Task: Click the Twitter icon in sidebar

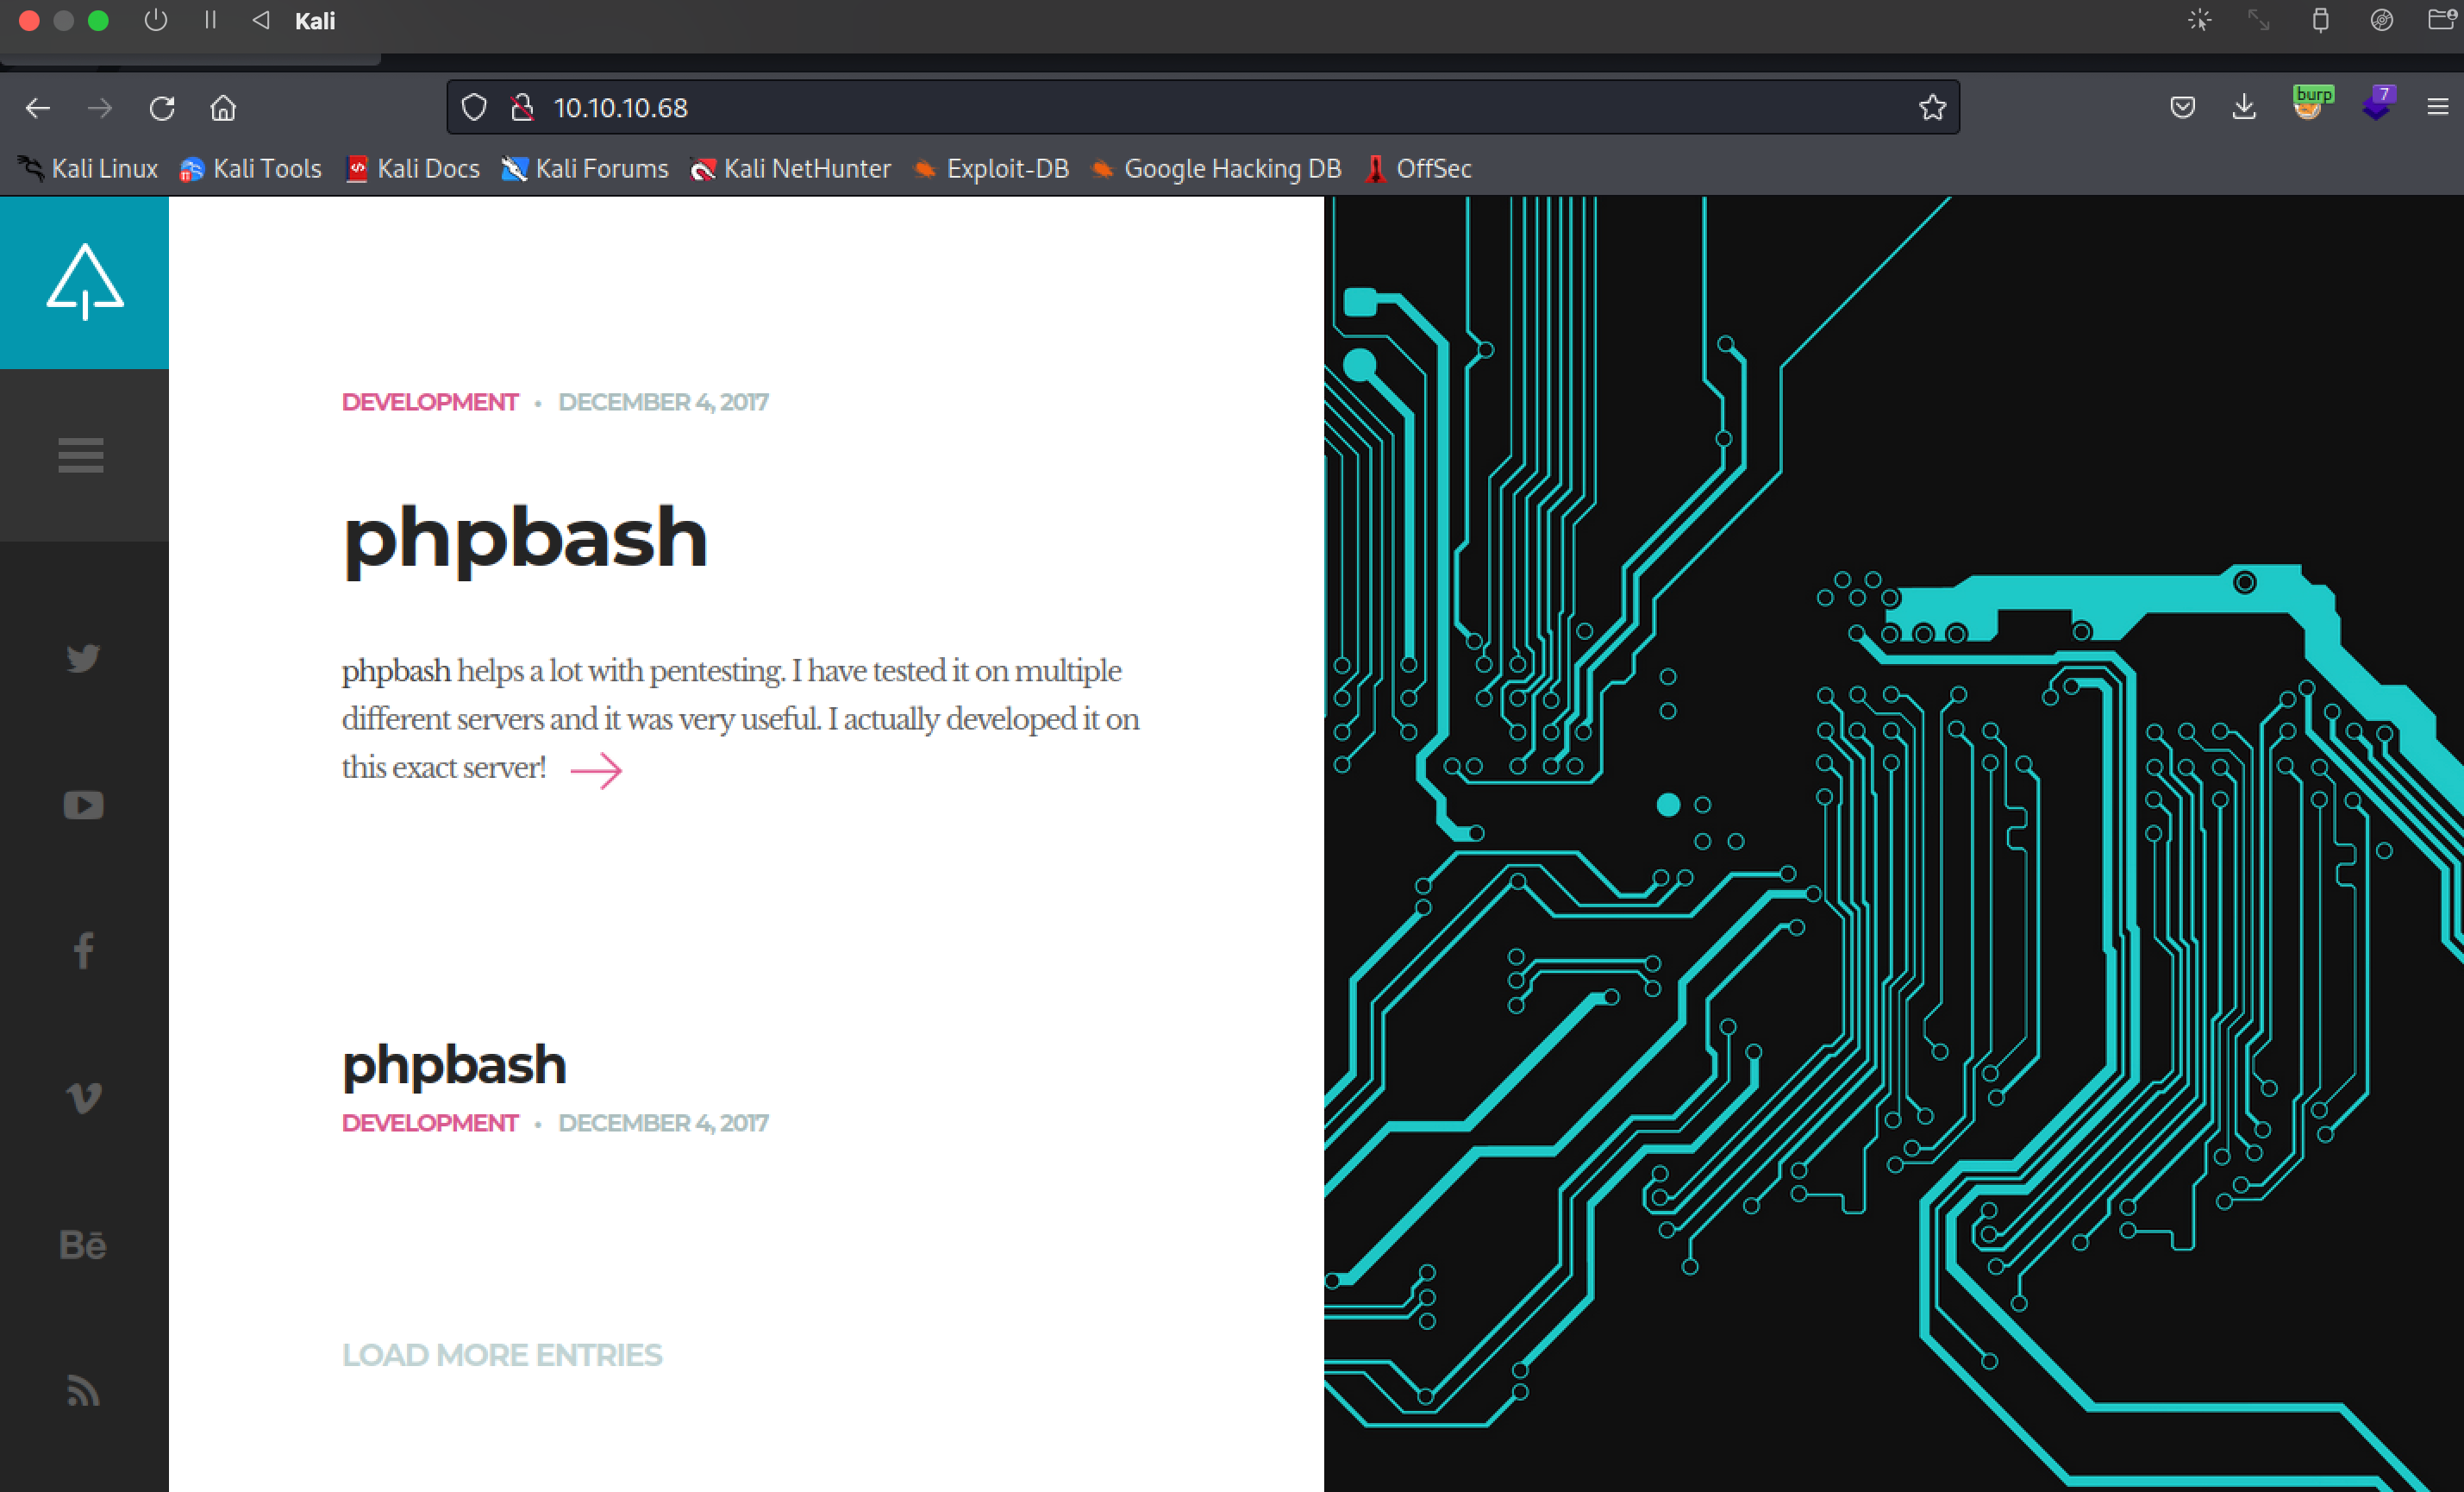Action: [x=83, y=658]
